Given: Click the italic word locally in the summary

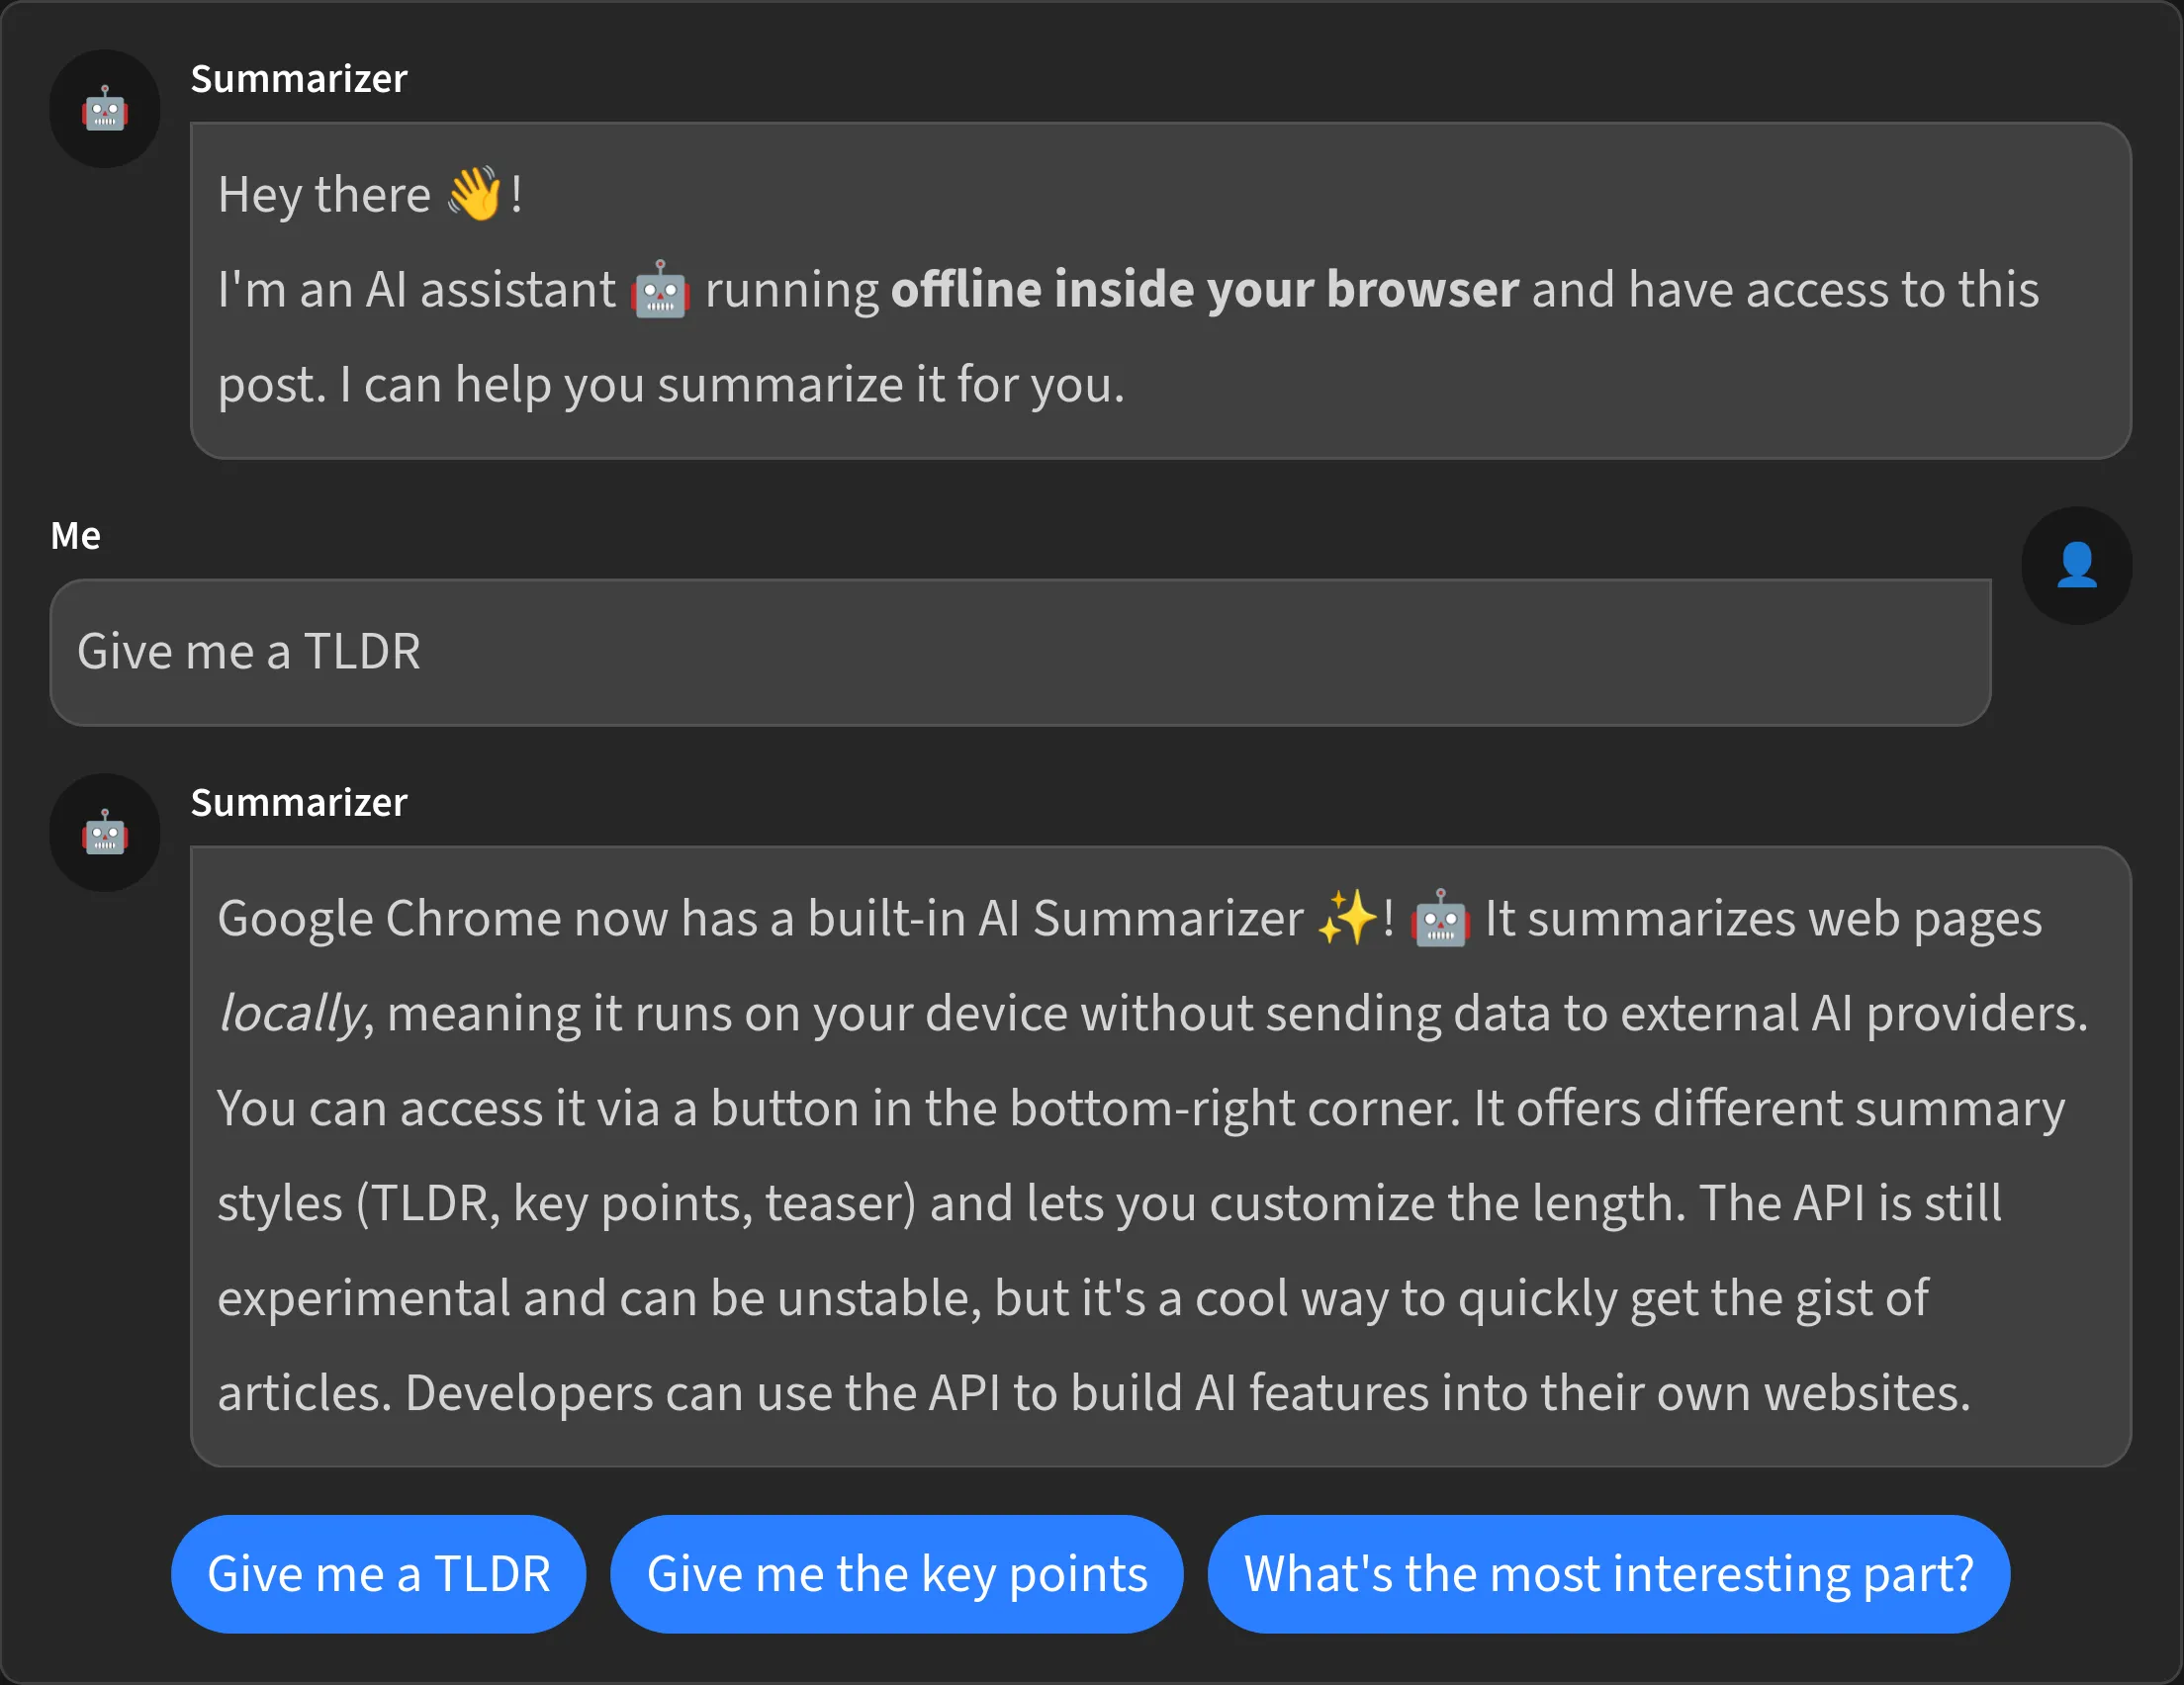Looking at the screenshot, I should 292,1012.
